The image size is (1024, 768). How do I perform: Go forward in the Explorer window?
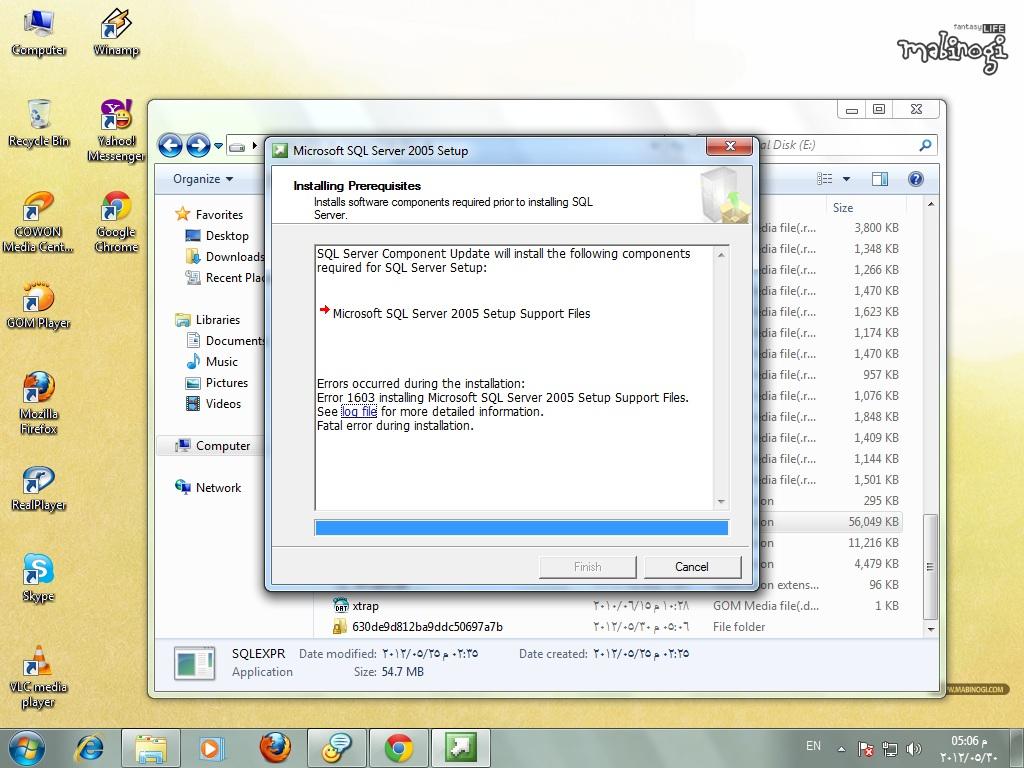(199, 145)
